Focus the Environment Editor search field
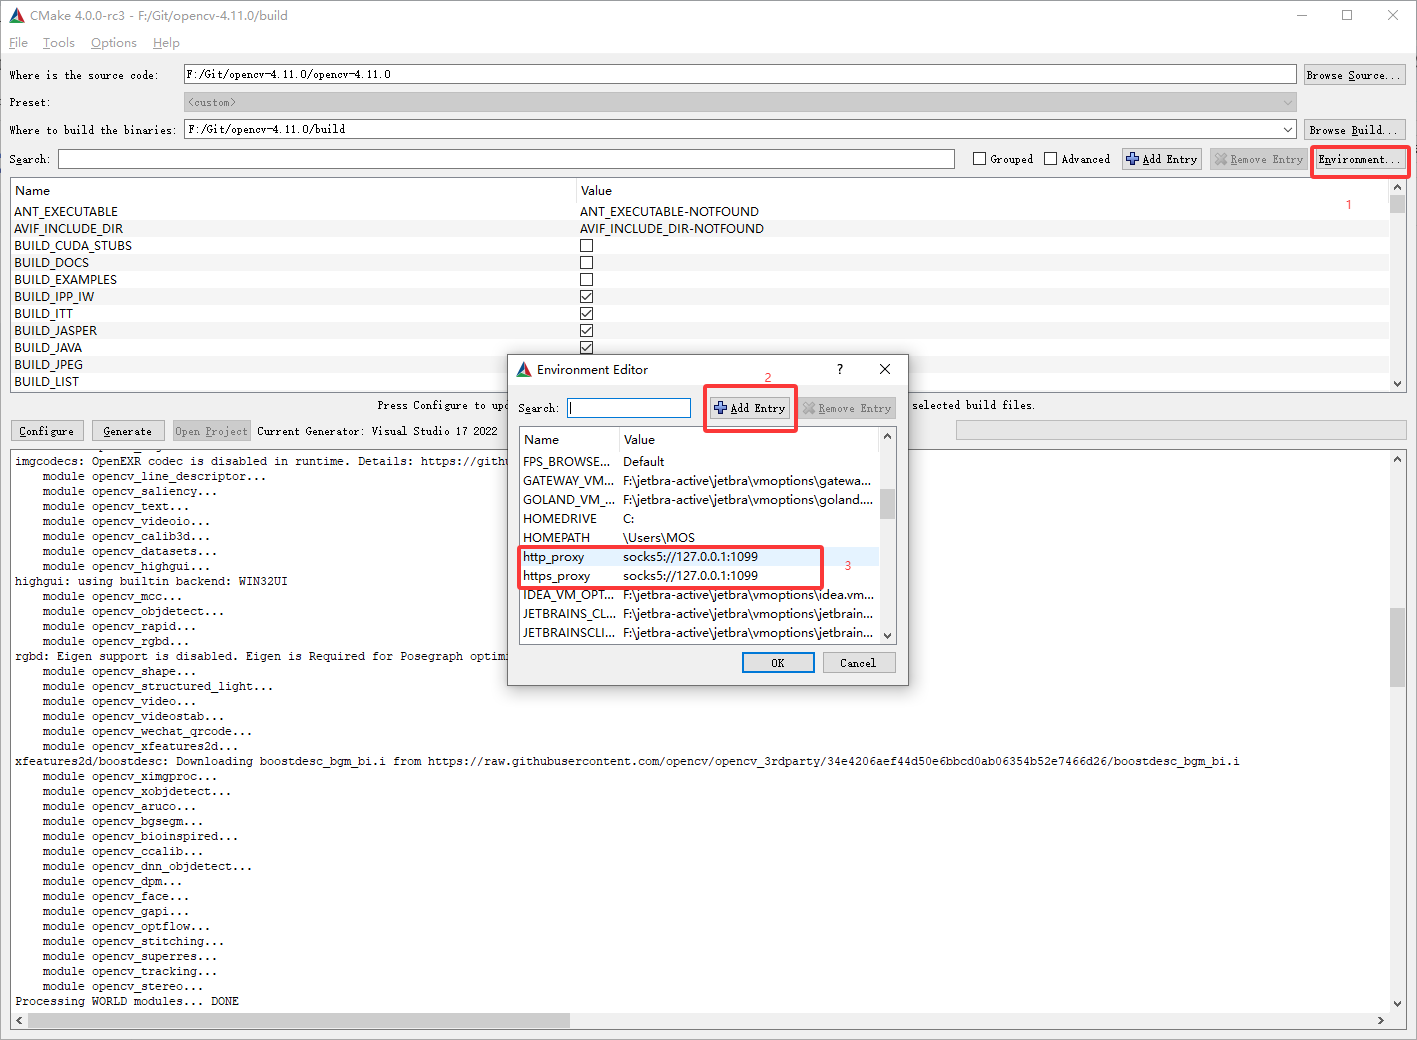 pyautogui.click(x=629, y=408)
